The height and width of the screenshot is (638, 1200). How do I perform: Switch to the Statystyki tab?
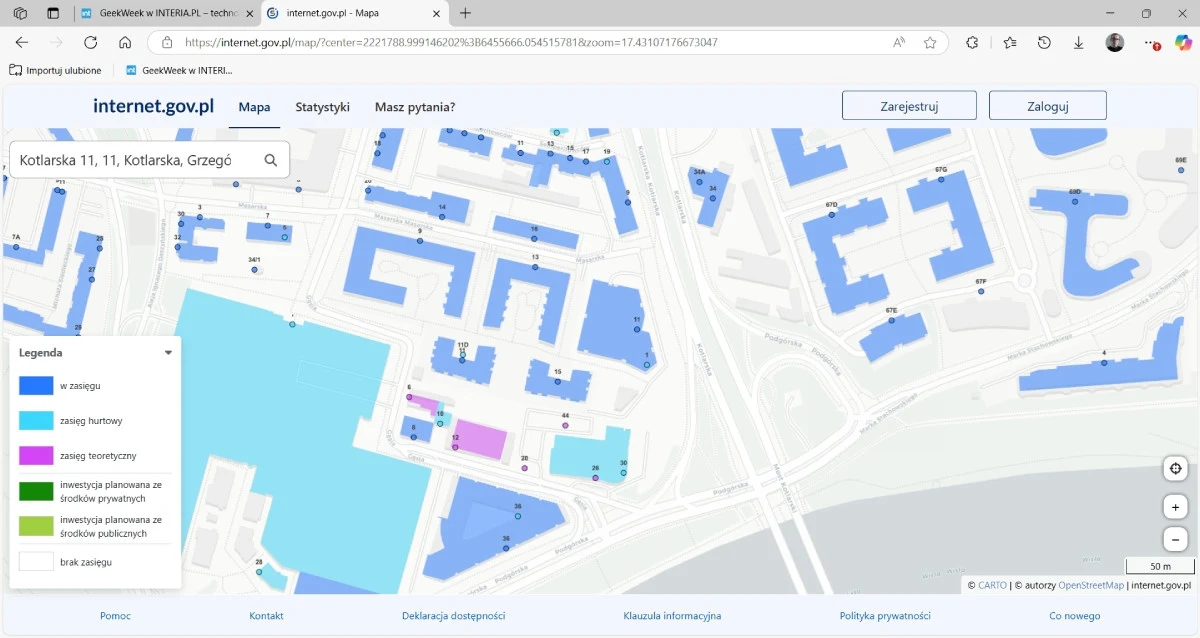click(322, 106)
